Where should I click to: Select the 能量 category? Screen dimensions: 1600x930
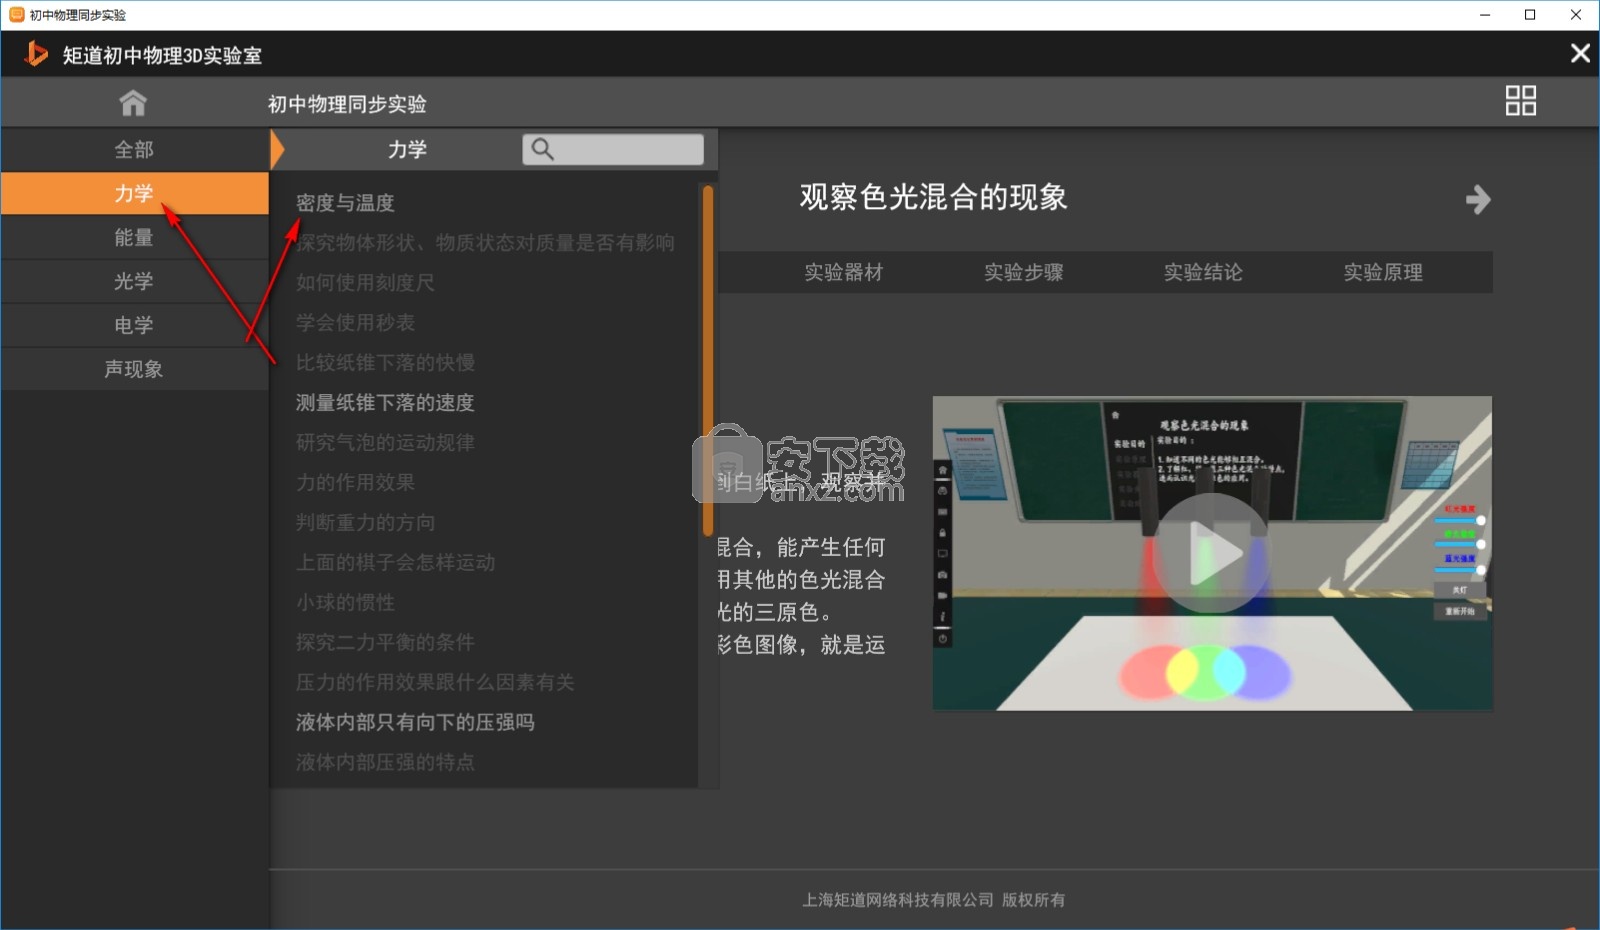(x=134, y=237)
